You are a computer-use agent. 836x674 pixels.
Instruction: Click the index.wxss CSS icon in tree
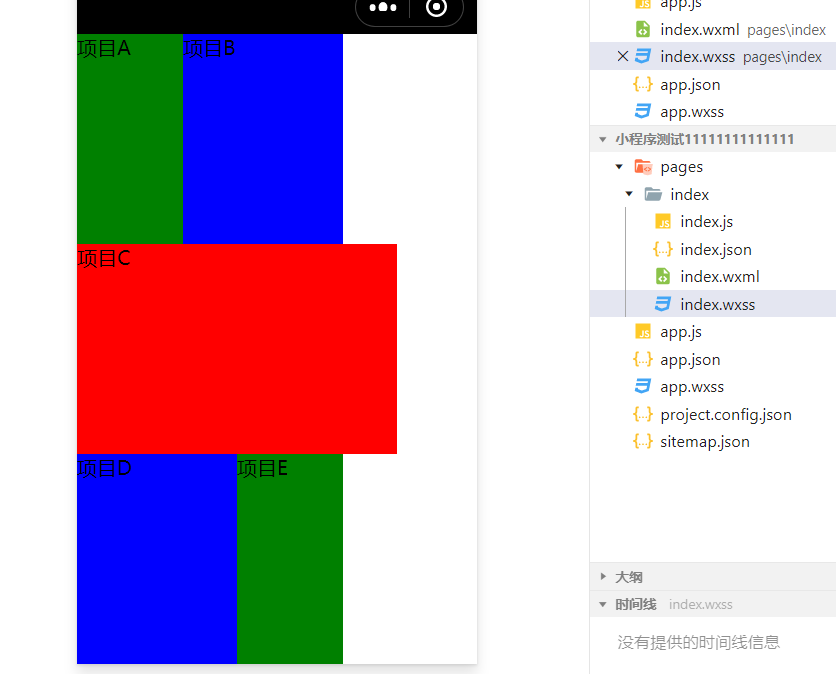point(663,304)
